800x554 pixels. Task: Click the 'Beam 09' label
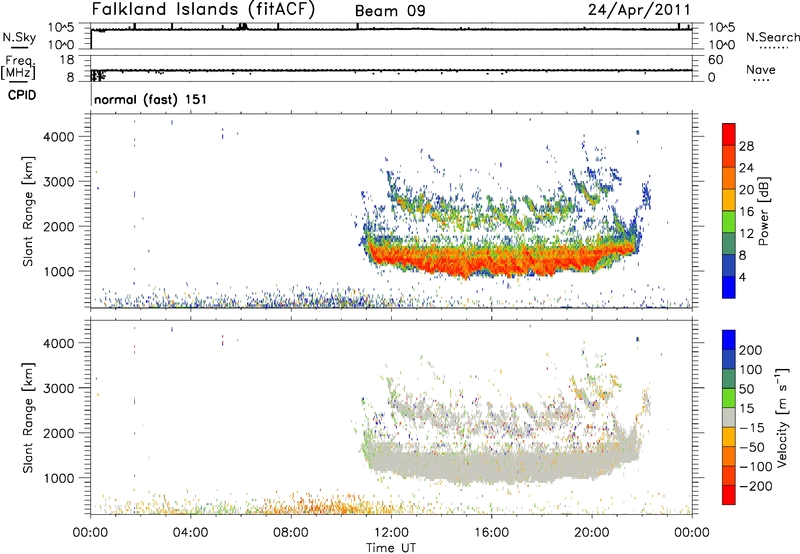[390, 11]
